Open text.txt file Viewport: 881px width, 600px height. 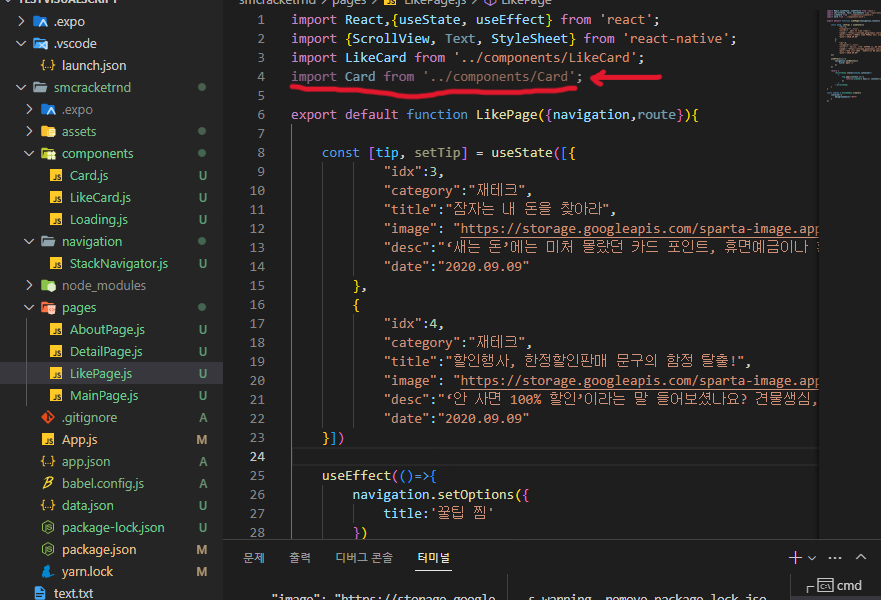click(x=73, y=593)
